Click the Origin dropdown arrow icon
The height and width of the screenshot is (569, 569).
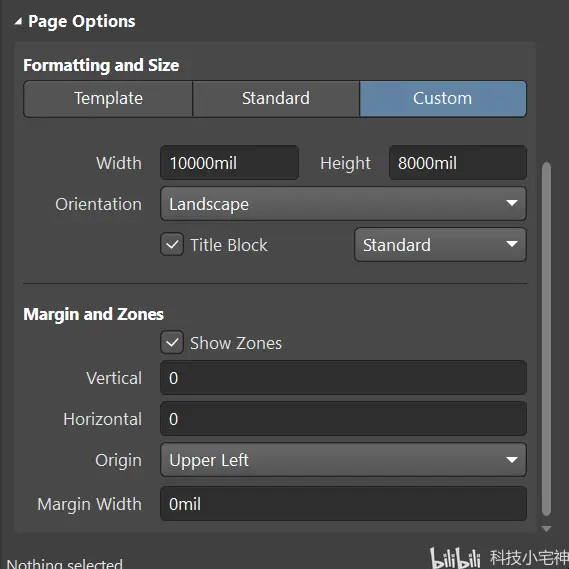pyautogui.click(x=512, y=460)
